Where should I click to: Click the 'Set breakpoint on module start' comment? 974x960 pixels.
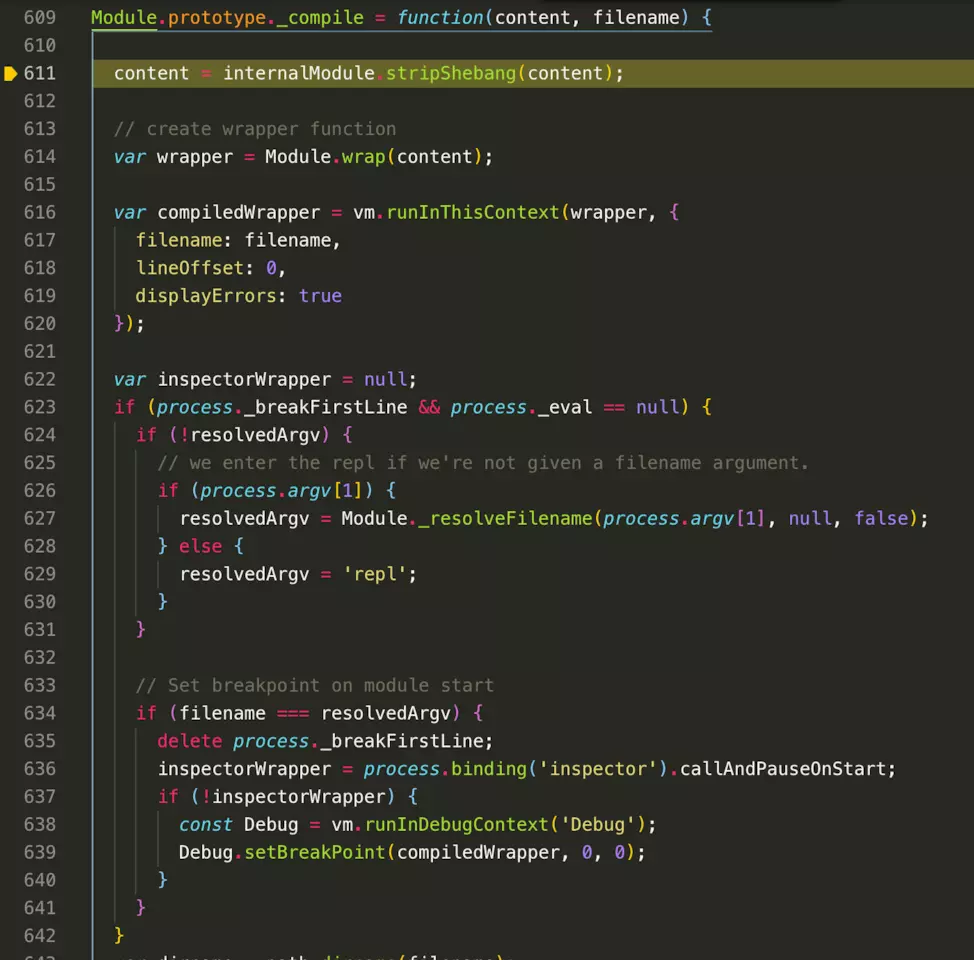point(314,685)
